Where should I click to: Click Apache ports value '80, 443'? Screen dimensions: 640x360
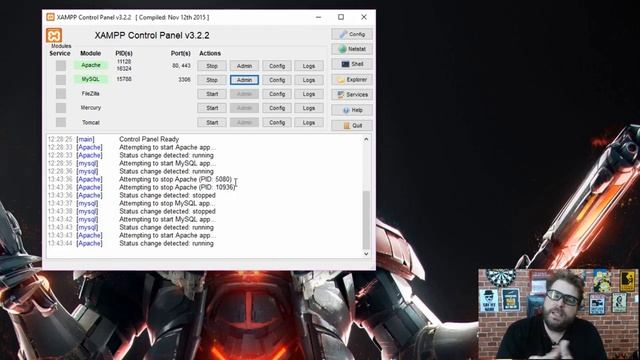pyautogui.click(x=181, y=65)
